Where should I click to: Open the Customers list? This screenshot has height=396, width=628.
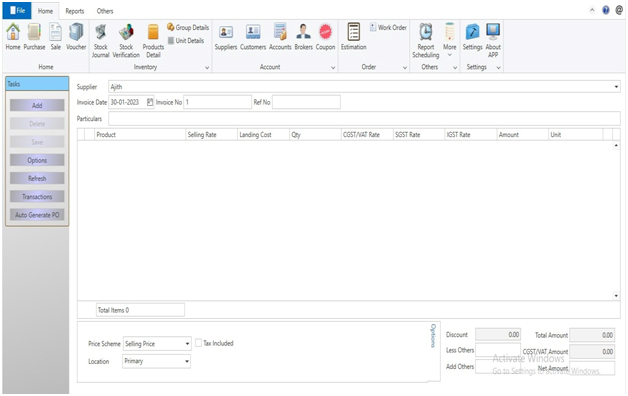click(253, 36)
